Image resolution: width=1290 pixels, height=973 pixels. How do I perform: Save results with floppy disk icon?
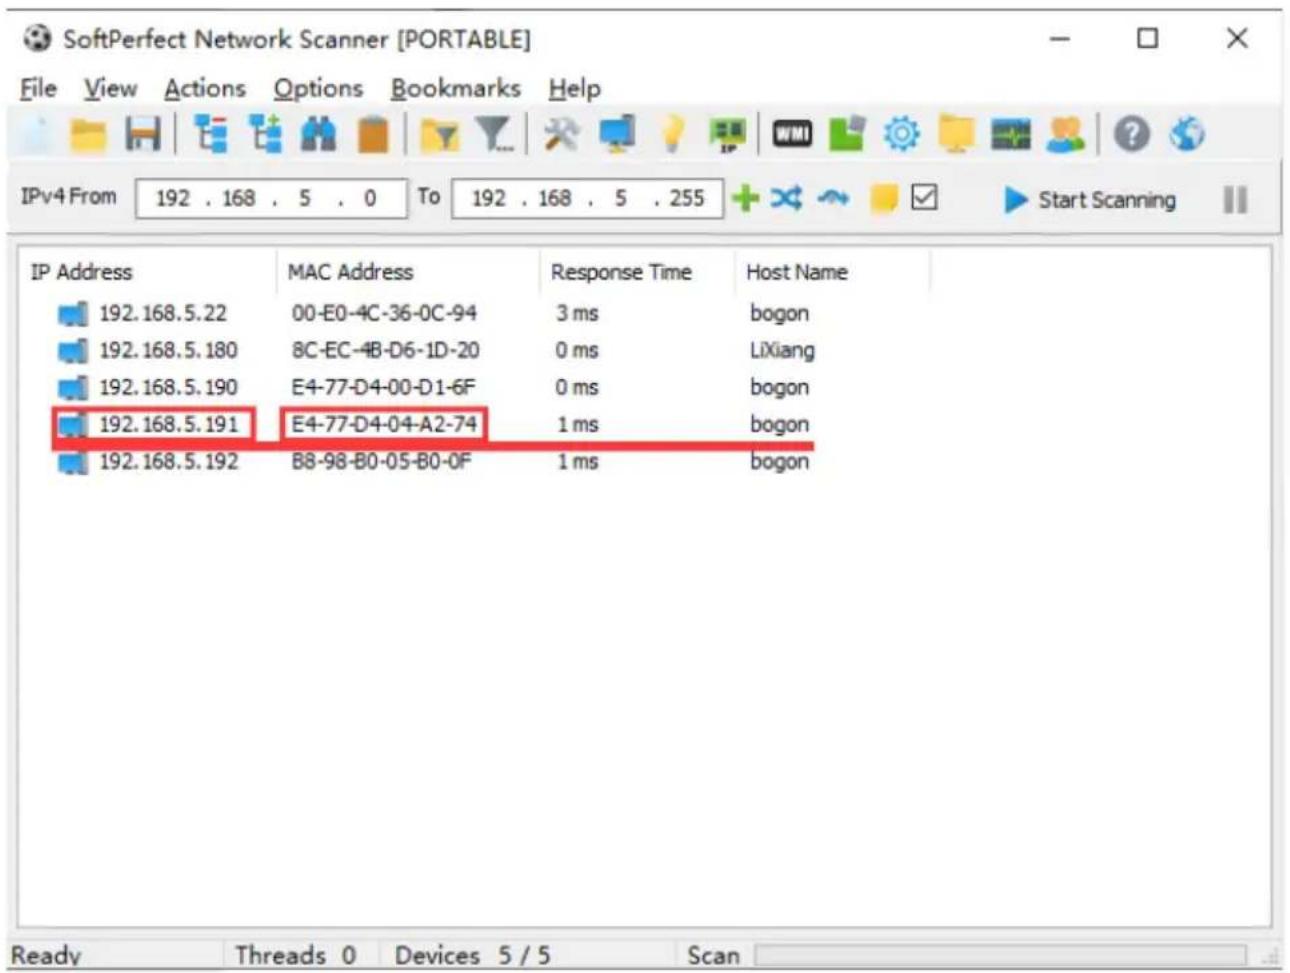143,134
